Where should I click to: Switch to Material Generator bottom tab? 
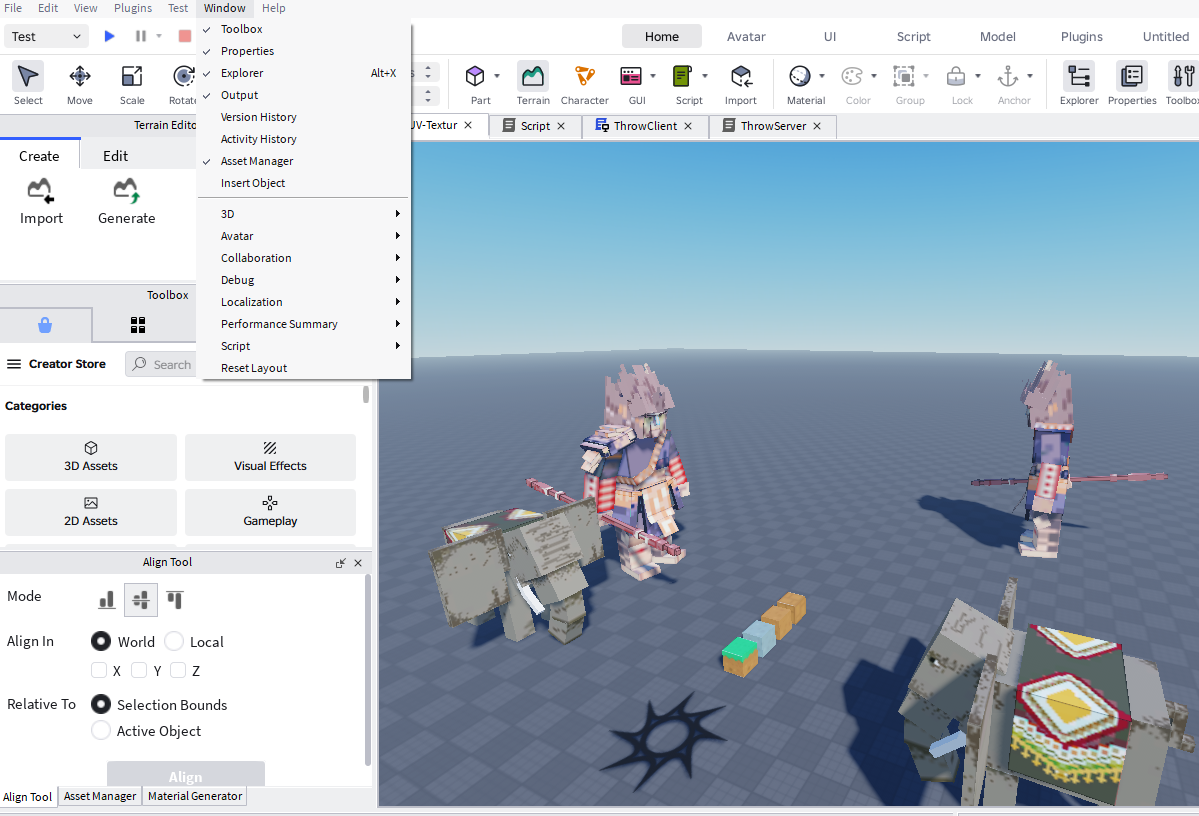[195, 796]
